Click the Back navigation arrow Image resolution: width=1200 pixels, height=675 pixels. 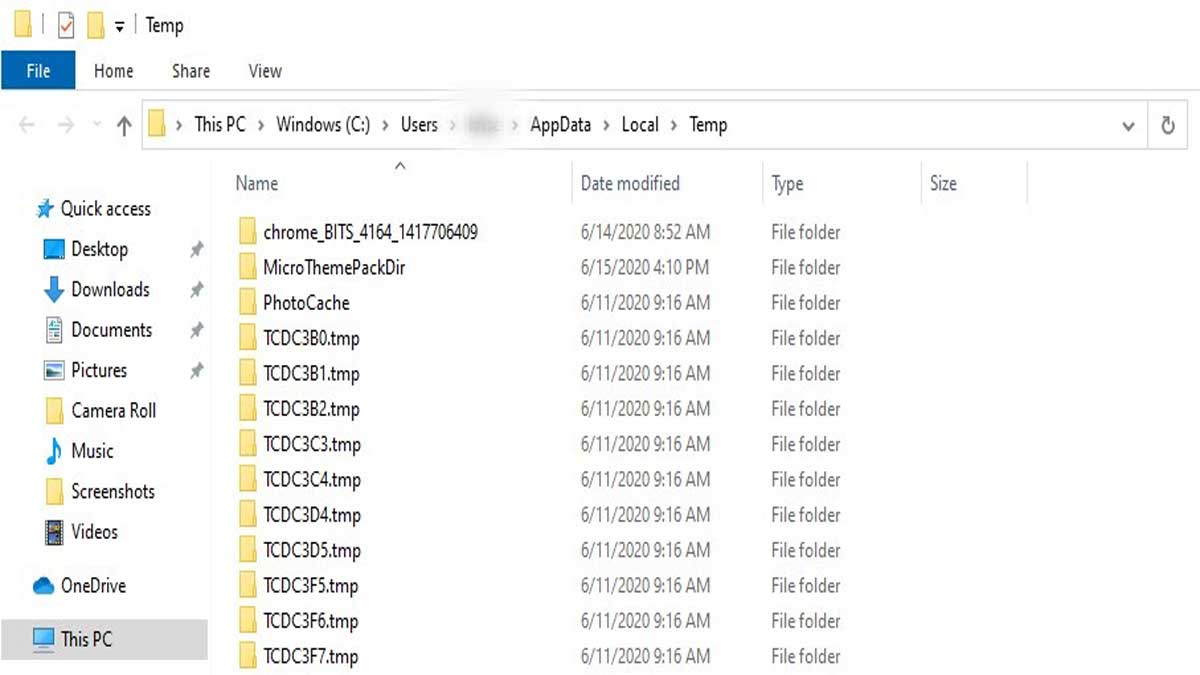[x=27, y=125]
